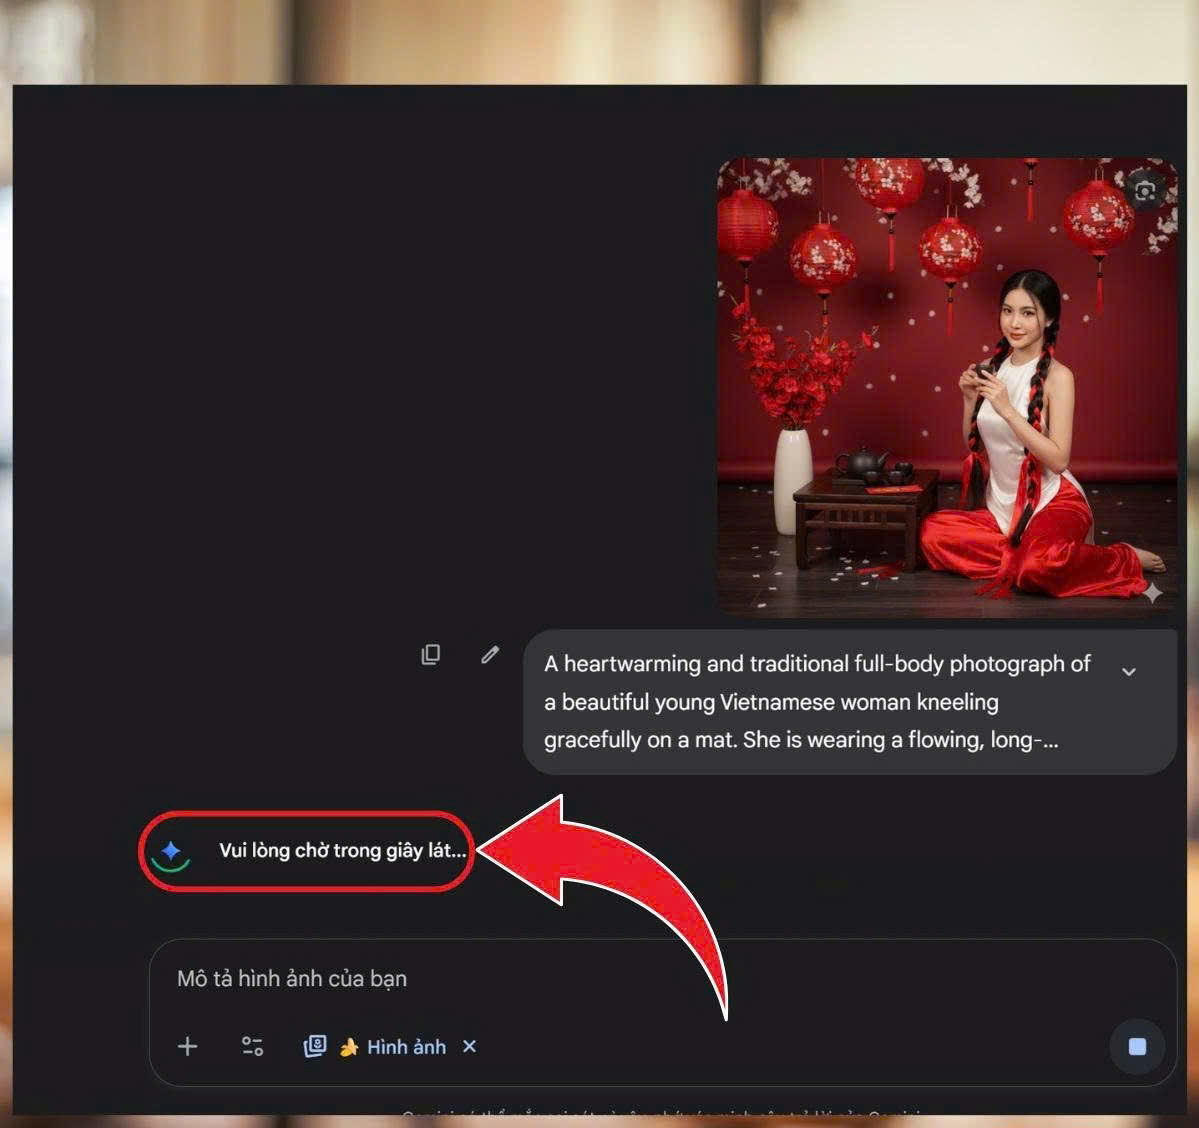
Task: Copy the sent prompt text
Action: pyautogui.click(x=431, y=655)
